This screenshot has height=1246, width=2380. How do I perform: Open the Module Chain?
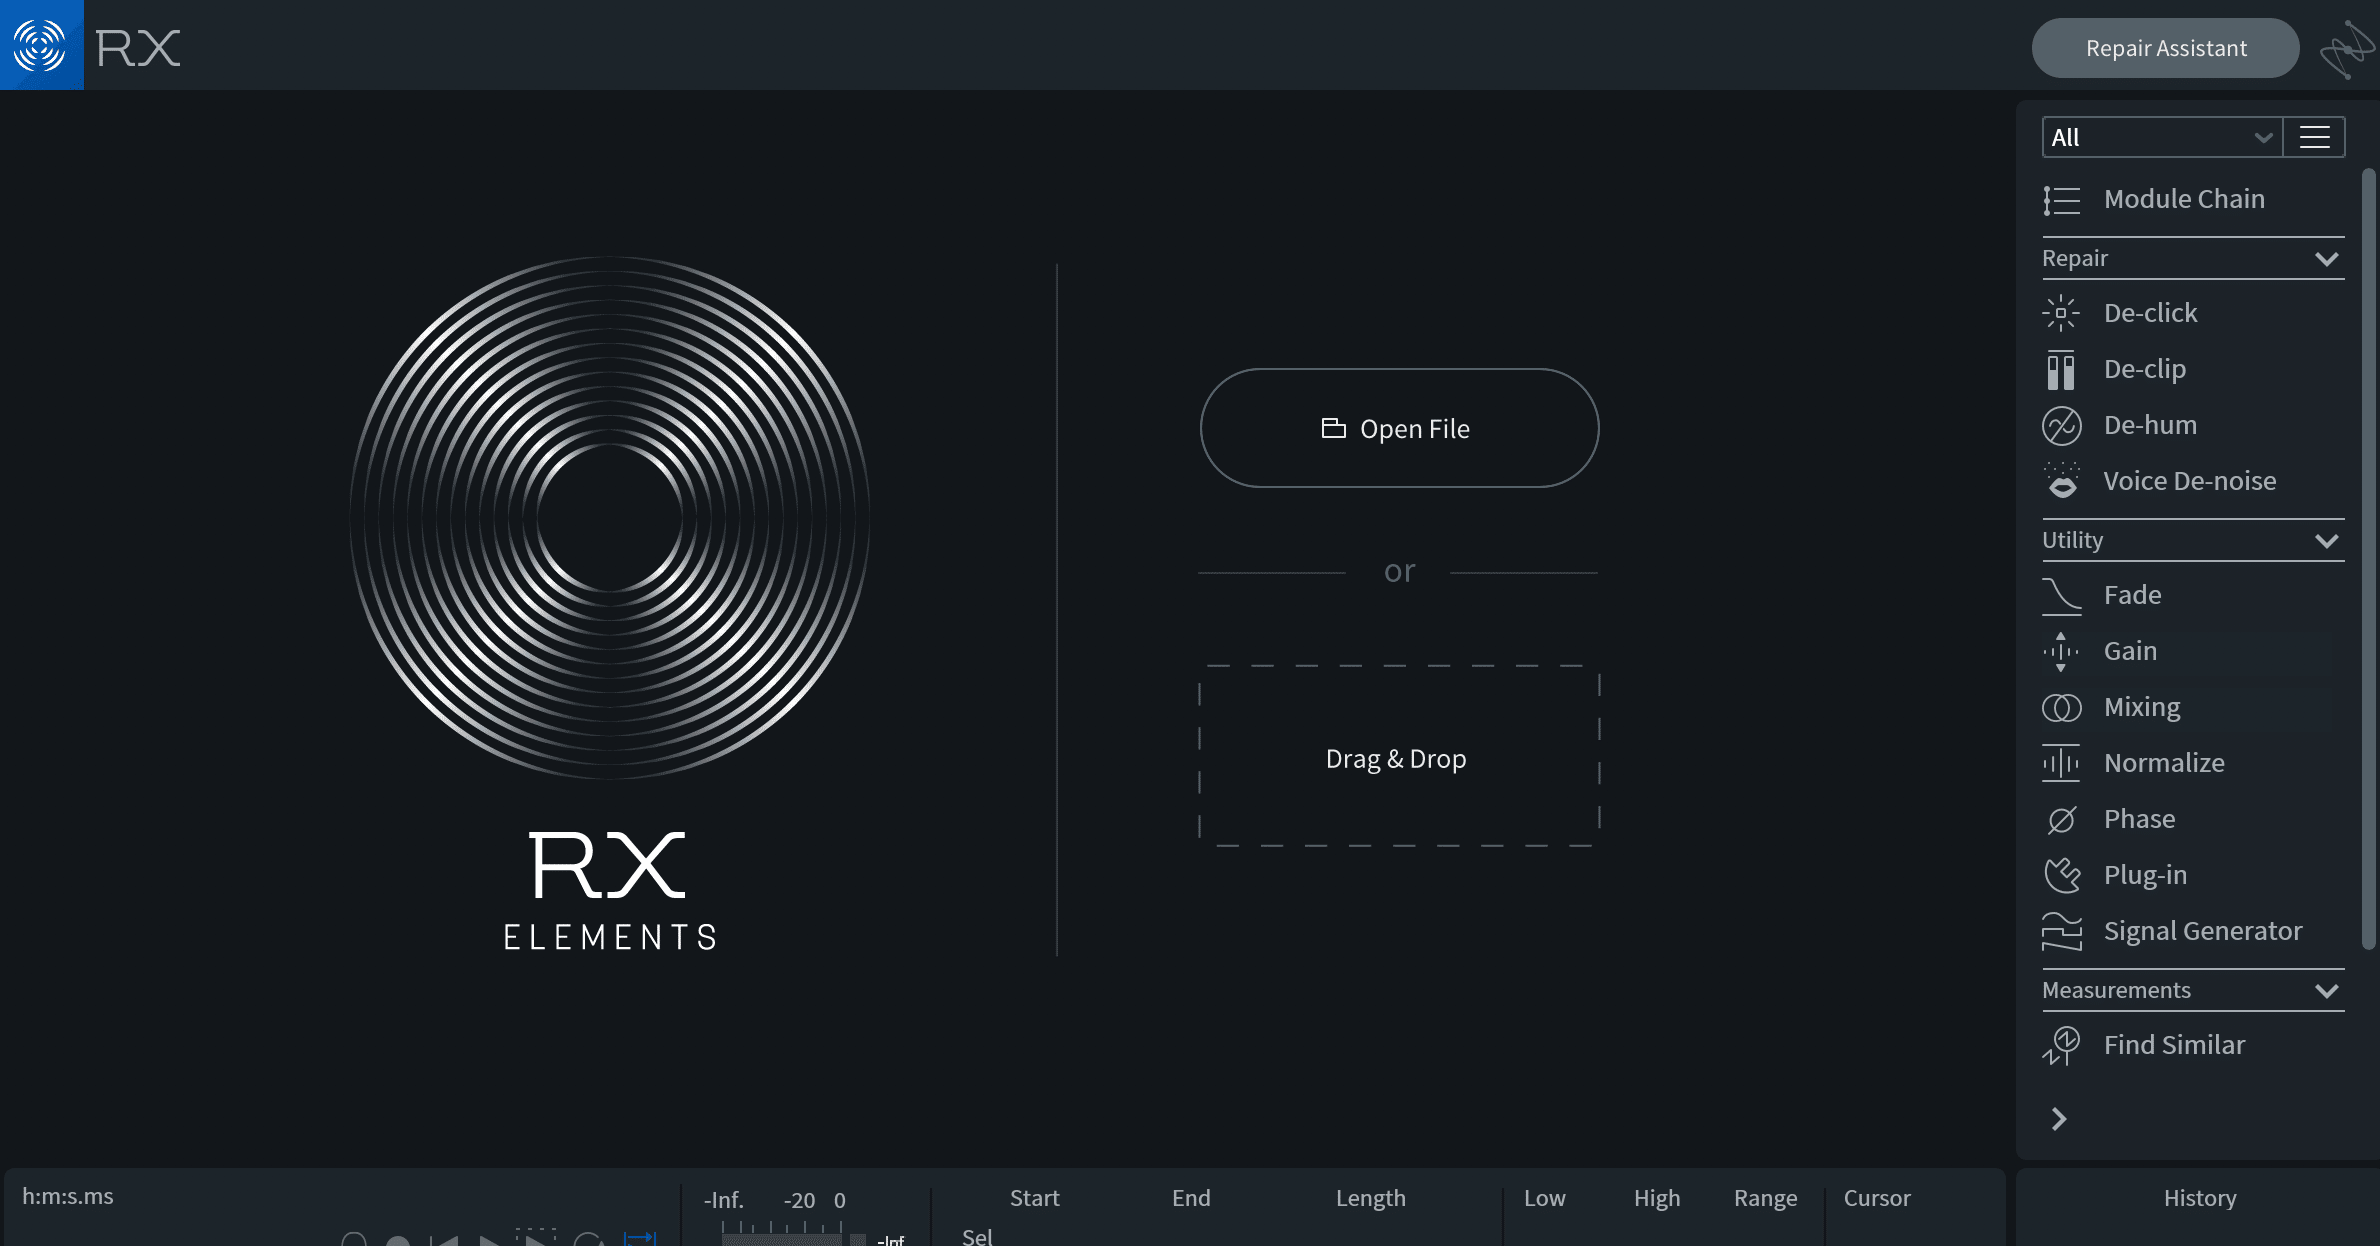pyautogui.click(x=2183, y=199)
